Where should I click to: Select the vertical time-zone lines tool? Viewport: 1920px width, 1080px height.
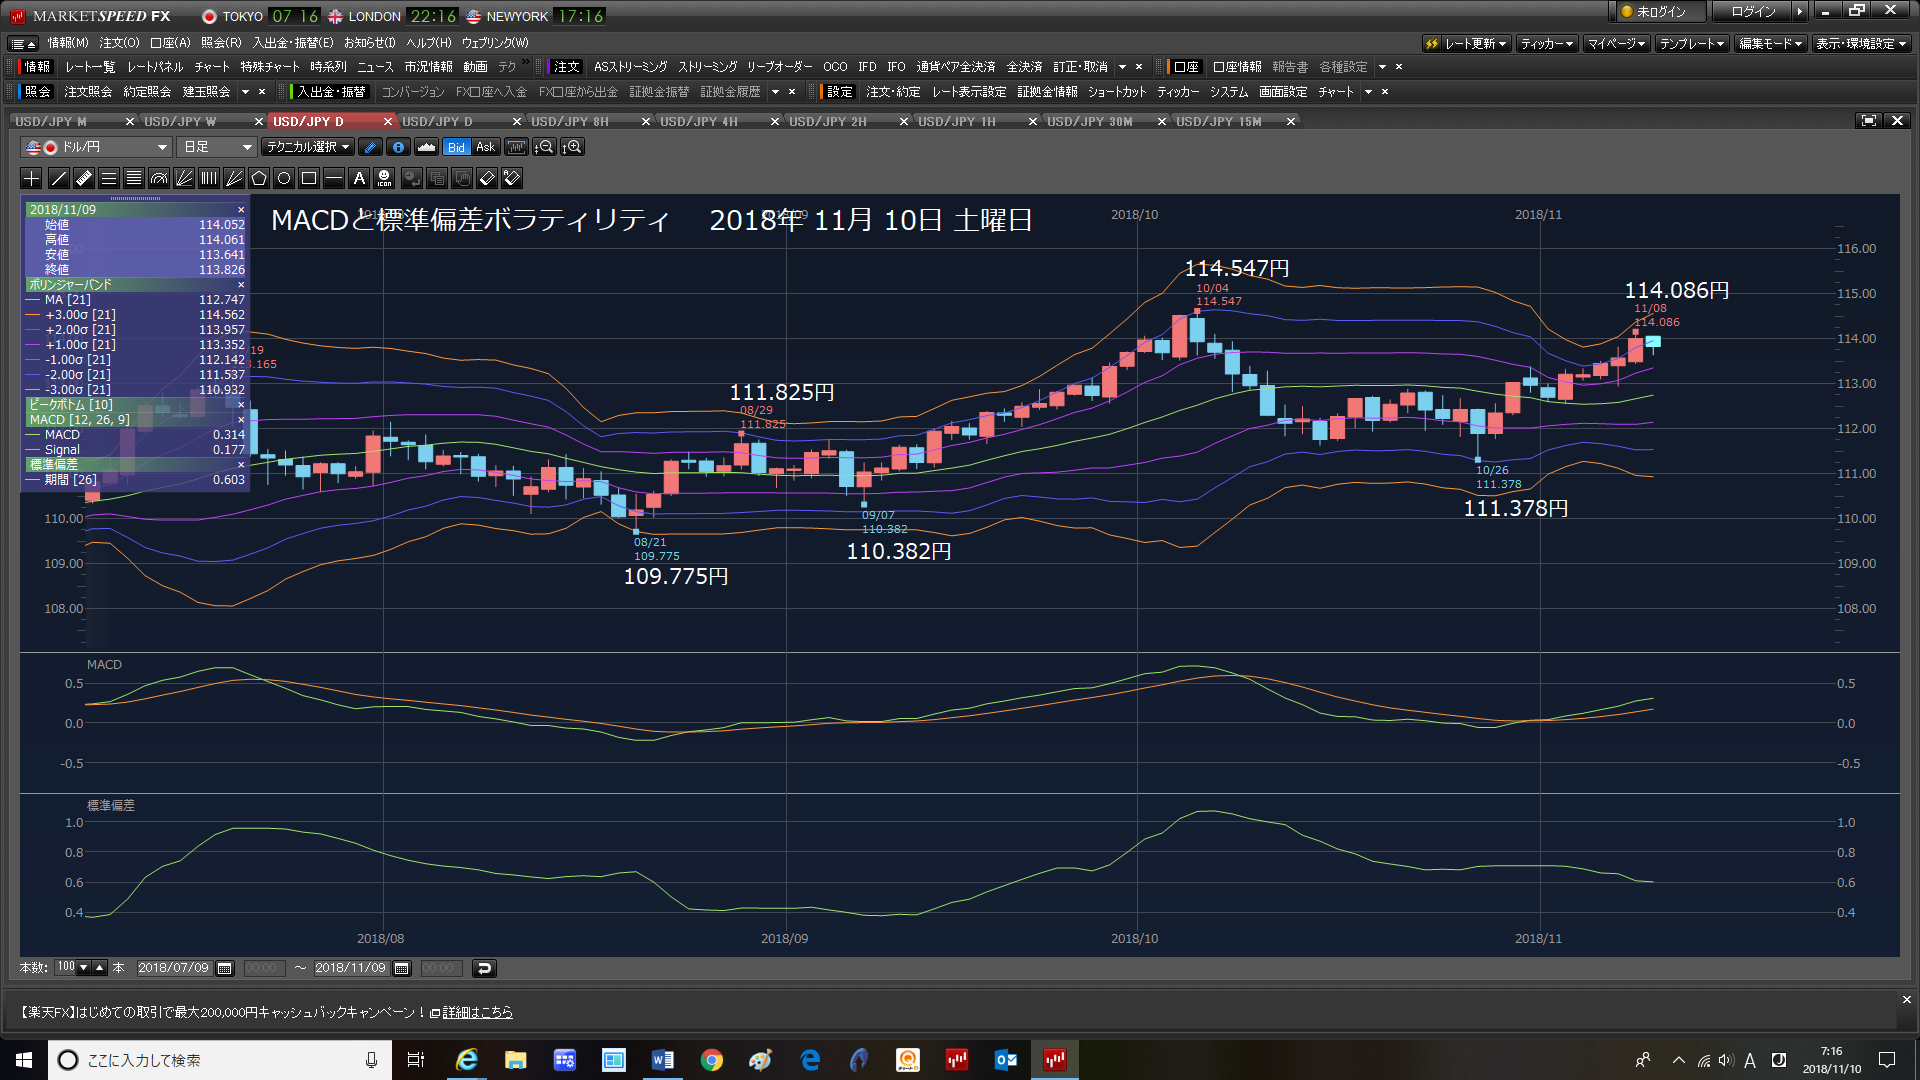pyautogui.click(x=209, y=178)
